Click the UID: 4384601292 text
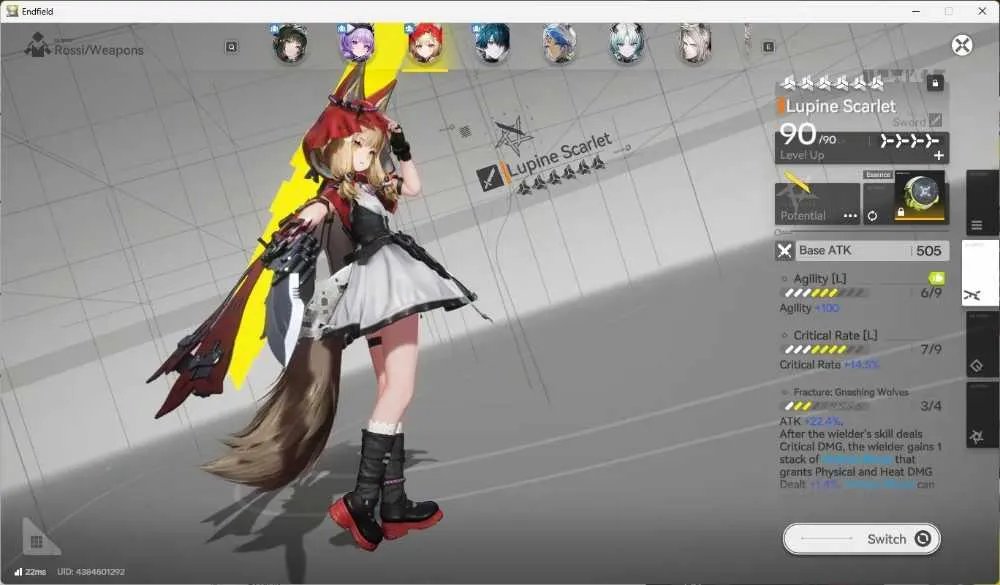The image size is (1000, 585). click(91, 572)
